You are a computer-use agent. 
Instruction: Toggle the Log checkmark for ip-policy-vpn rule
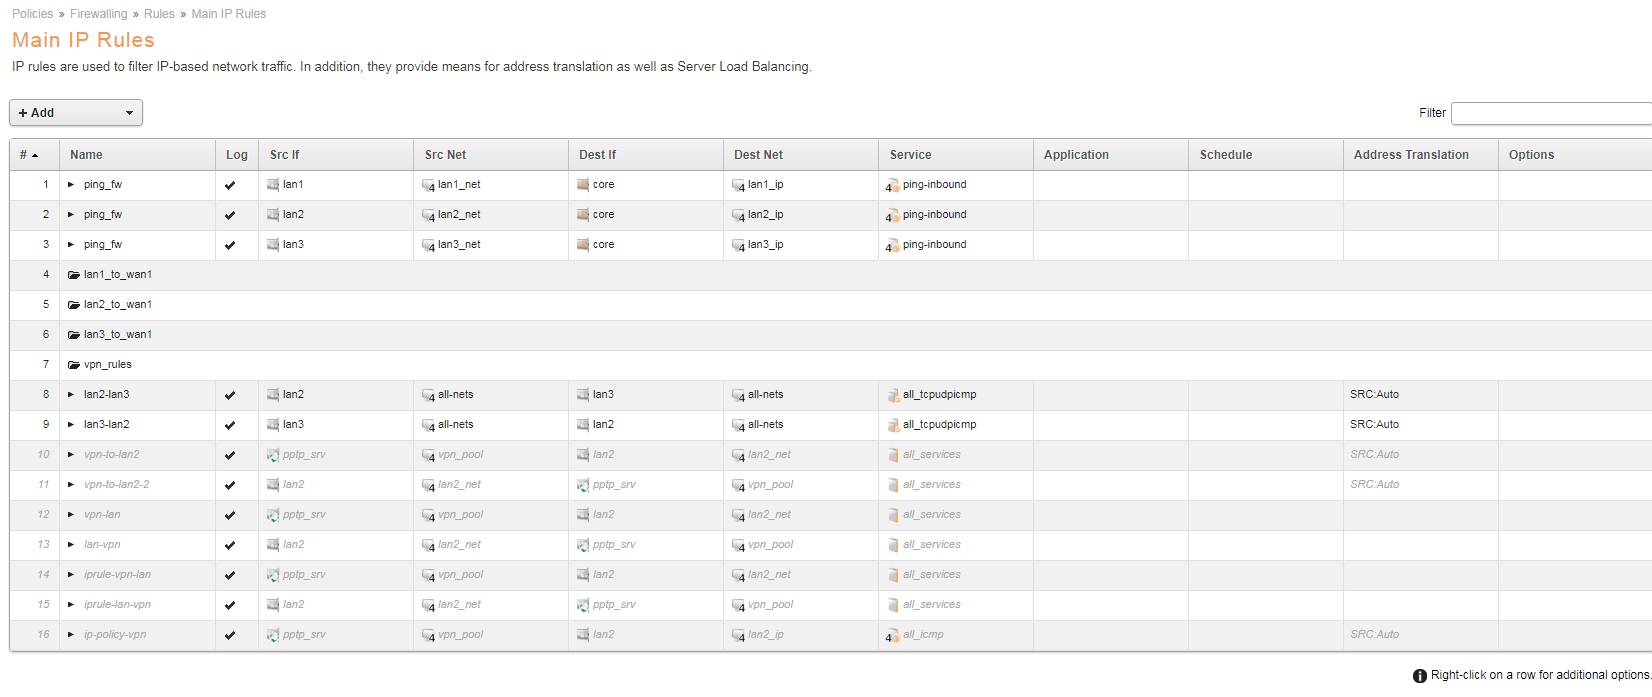(230, 635)
